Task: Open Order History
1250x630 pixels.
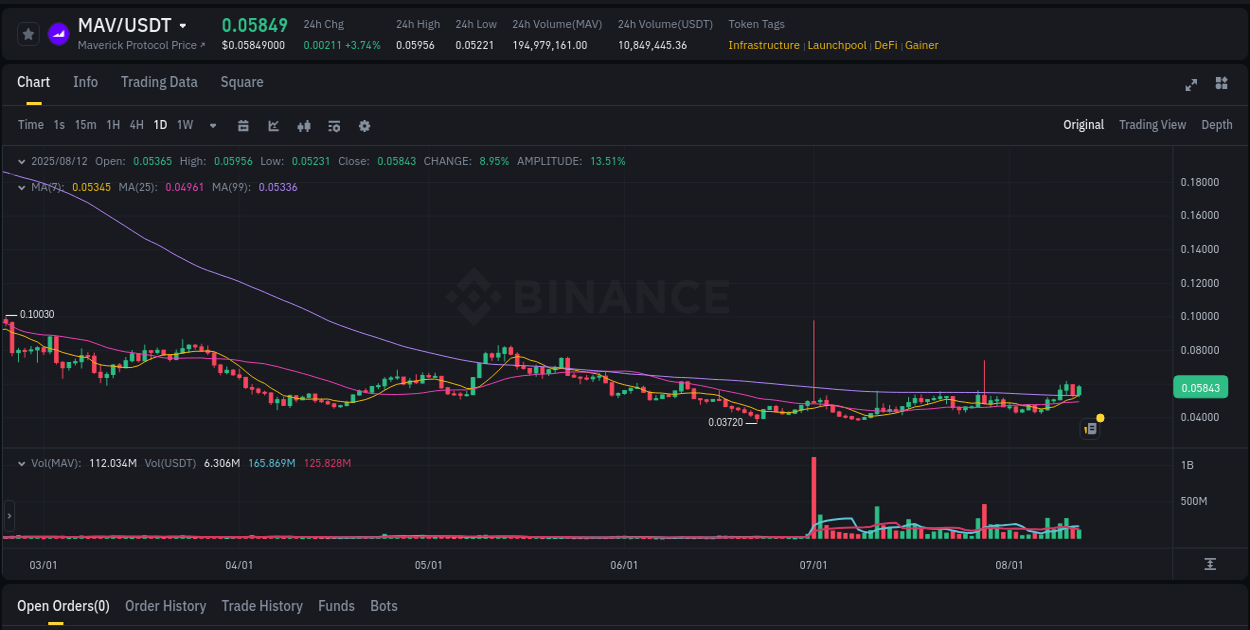Action: point(165,606)
